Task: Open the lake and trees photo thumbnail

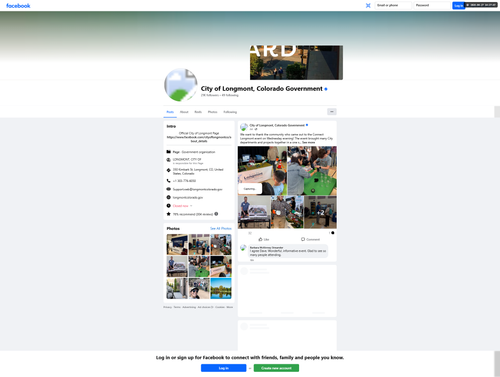Action: click(221, 288)
